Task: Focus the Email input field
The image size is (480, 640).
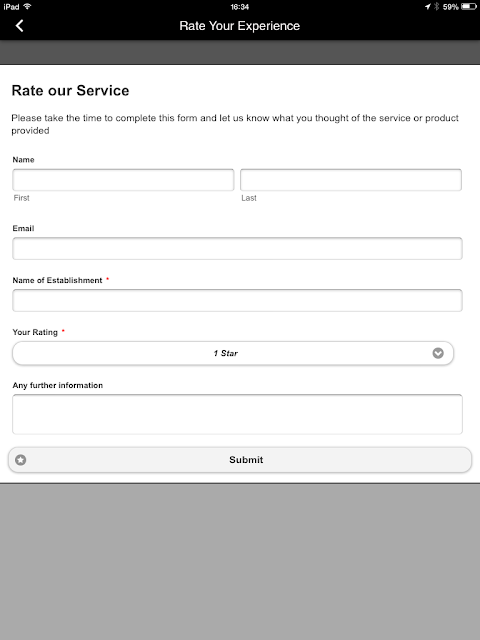Action: (x=237, y=249)
